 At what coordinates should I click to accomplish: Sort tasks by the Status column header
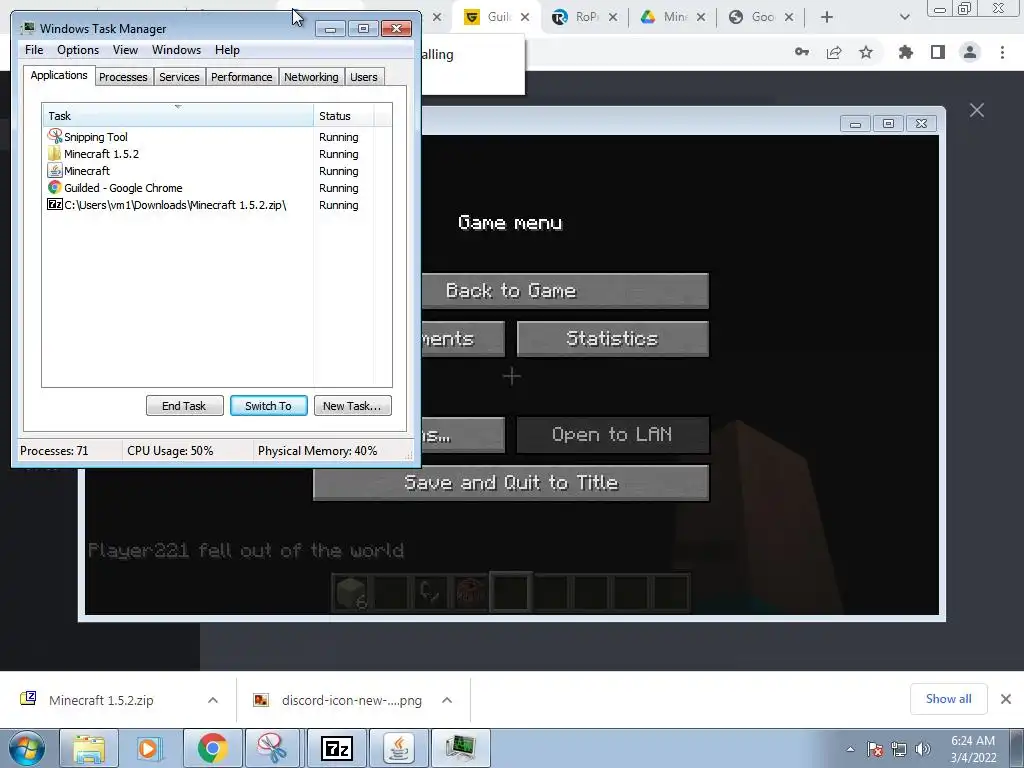tap(344, 116)
